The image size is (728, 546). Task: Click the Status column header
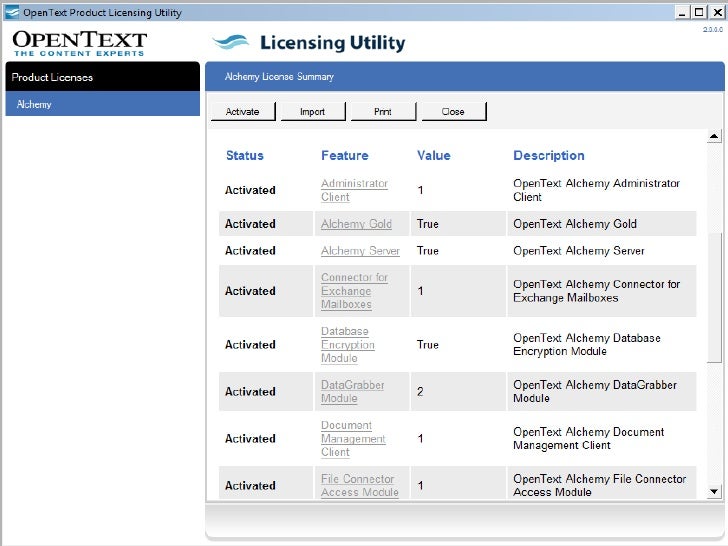coord(245,156)
